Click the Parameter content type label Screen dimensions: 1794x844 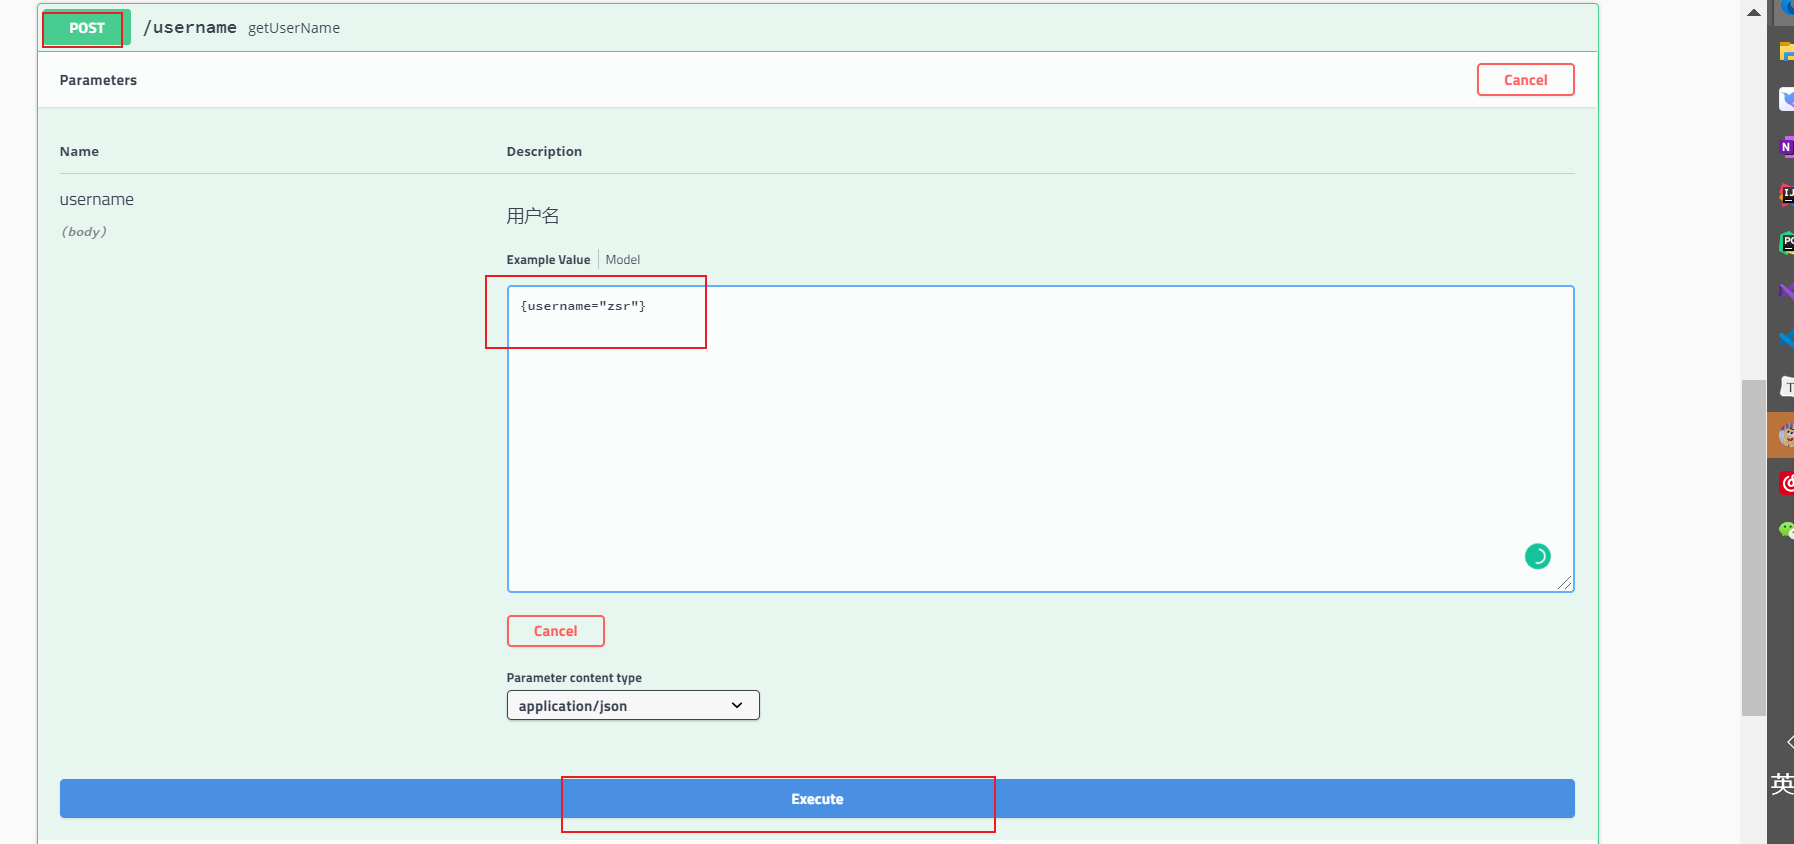(574, 678)
